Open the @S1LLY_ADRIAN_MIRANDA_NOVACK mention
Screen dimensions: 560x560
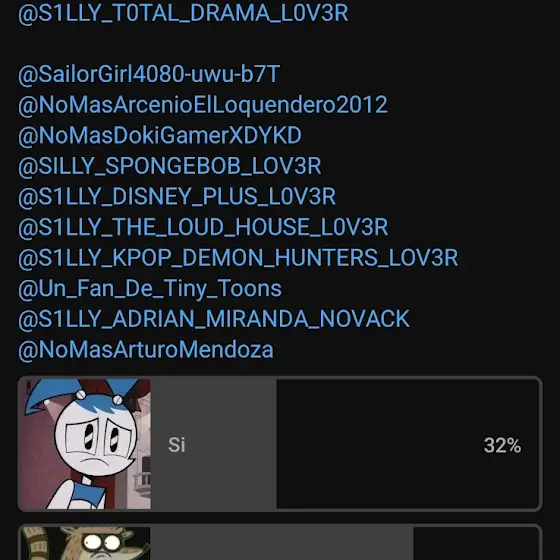(214, 319)
